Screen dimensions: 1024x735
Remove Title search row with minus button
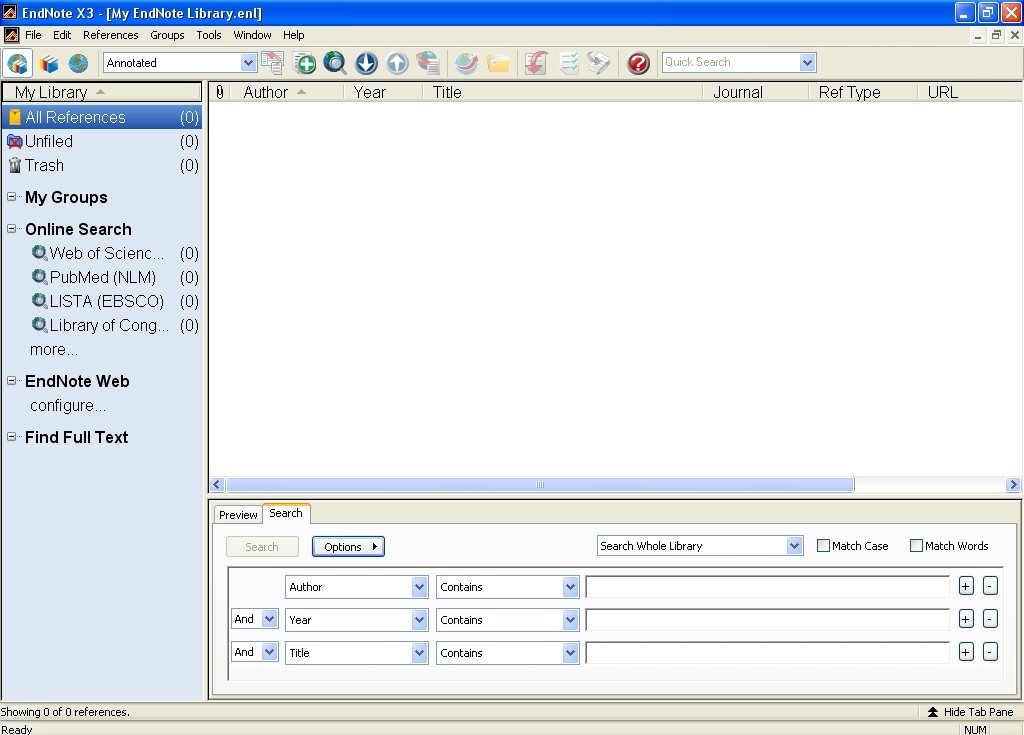click(x=990, y=651)
